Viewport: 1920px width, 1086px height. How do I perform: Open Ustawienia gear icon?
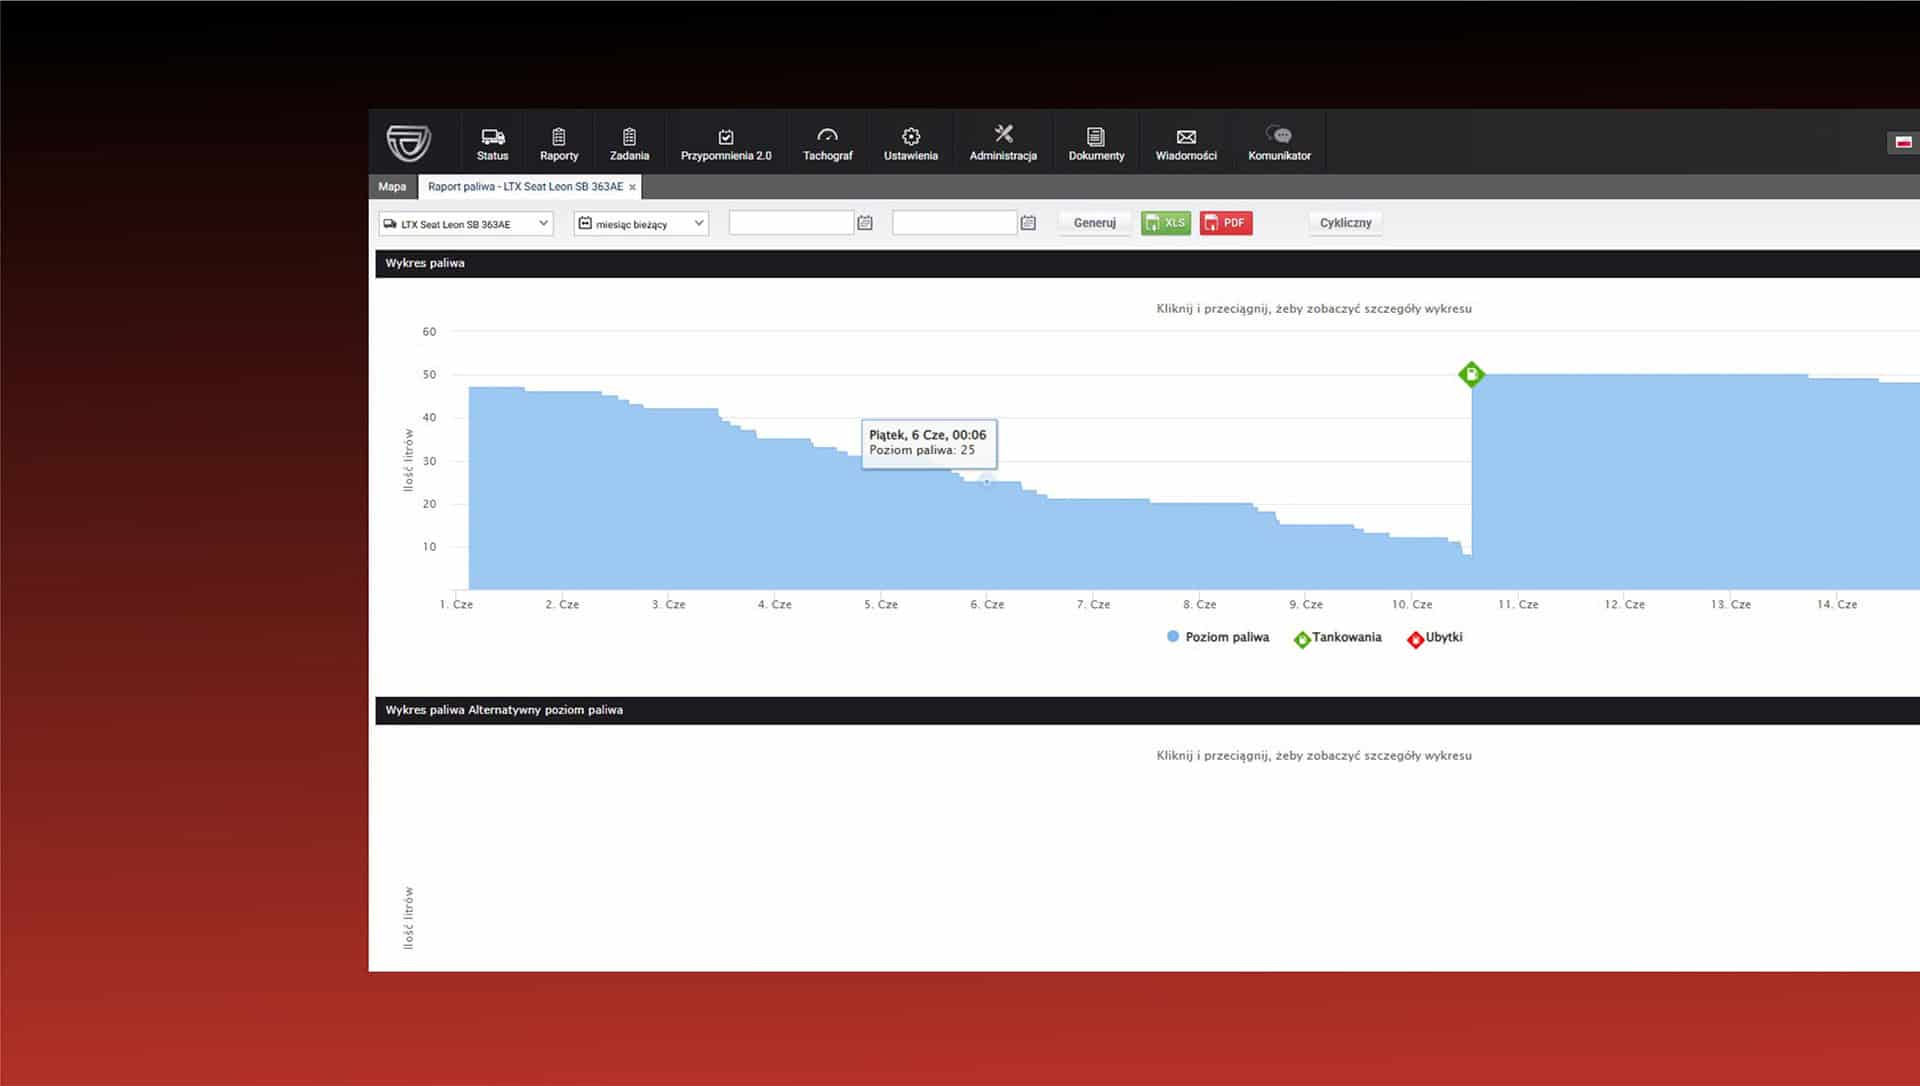pos(910,137)
